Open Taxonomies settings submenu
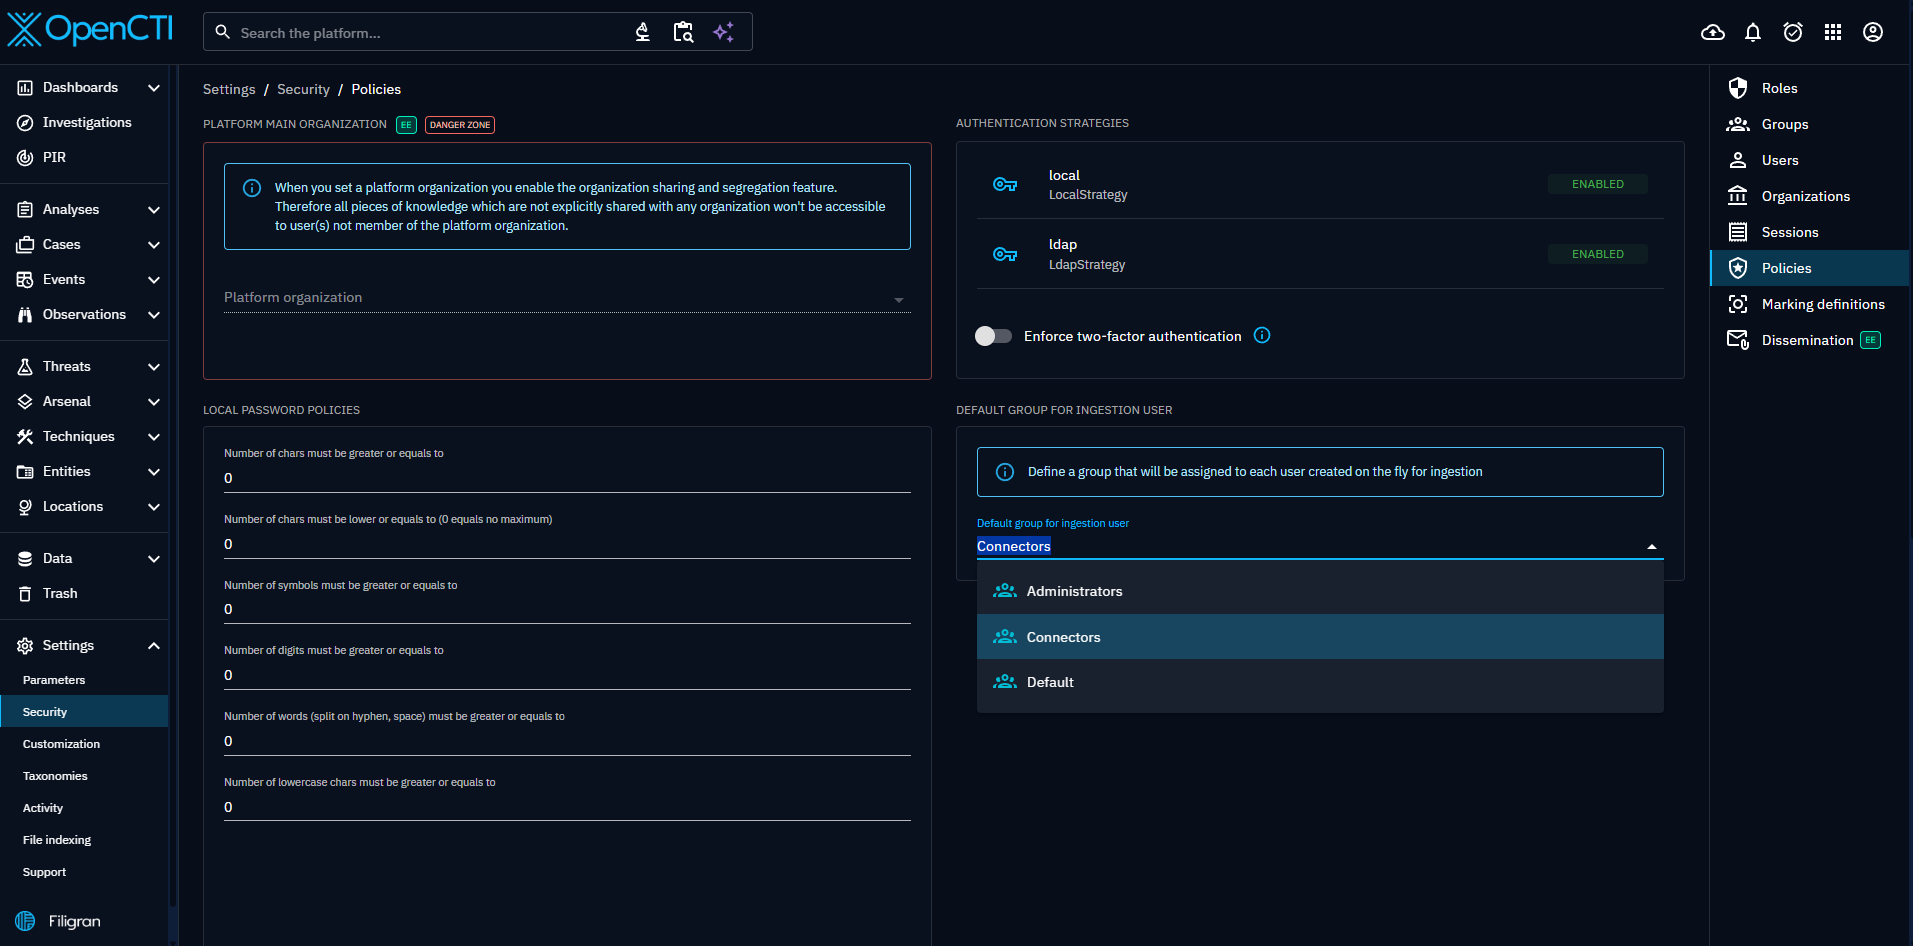Image resolution: width=1913 pixels, height=946 pixels. tap(84, 776)
